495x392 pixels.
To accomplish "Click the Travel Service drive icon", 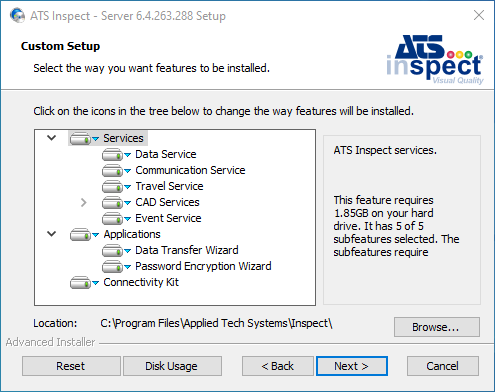I will (x=112, y=187).
